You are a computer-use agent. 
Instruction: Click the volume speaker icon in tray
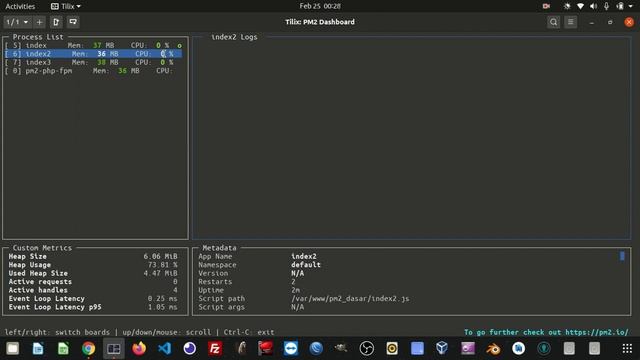(x=593, y=6)
